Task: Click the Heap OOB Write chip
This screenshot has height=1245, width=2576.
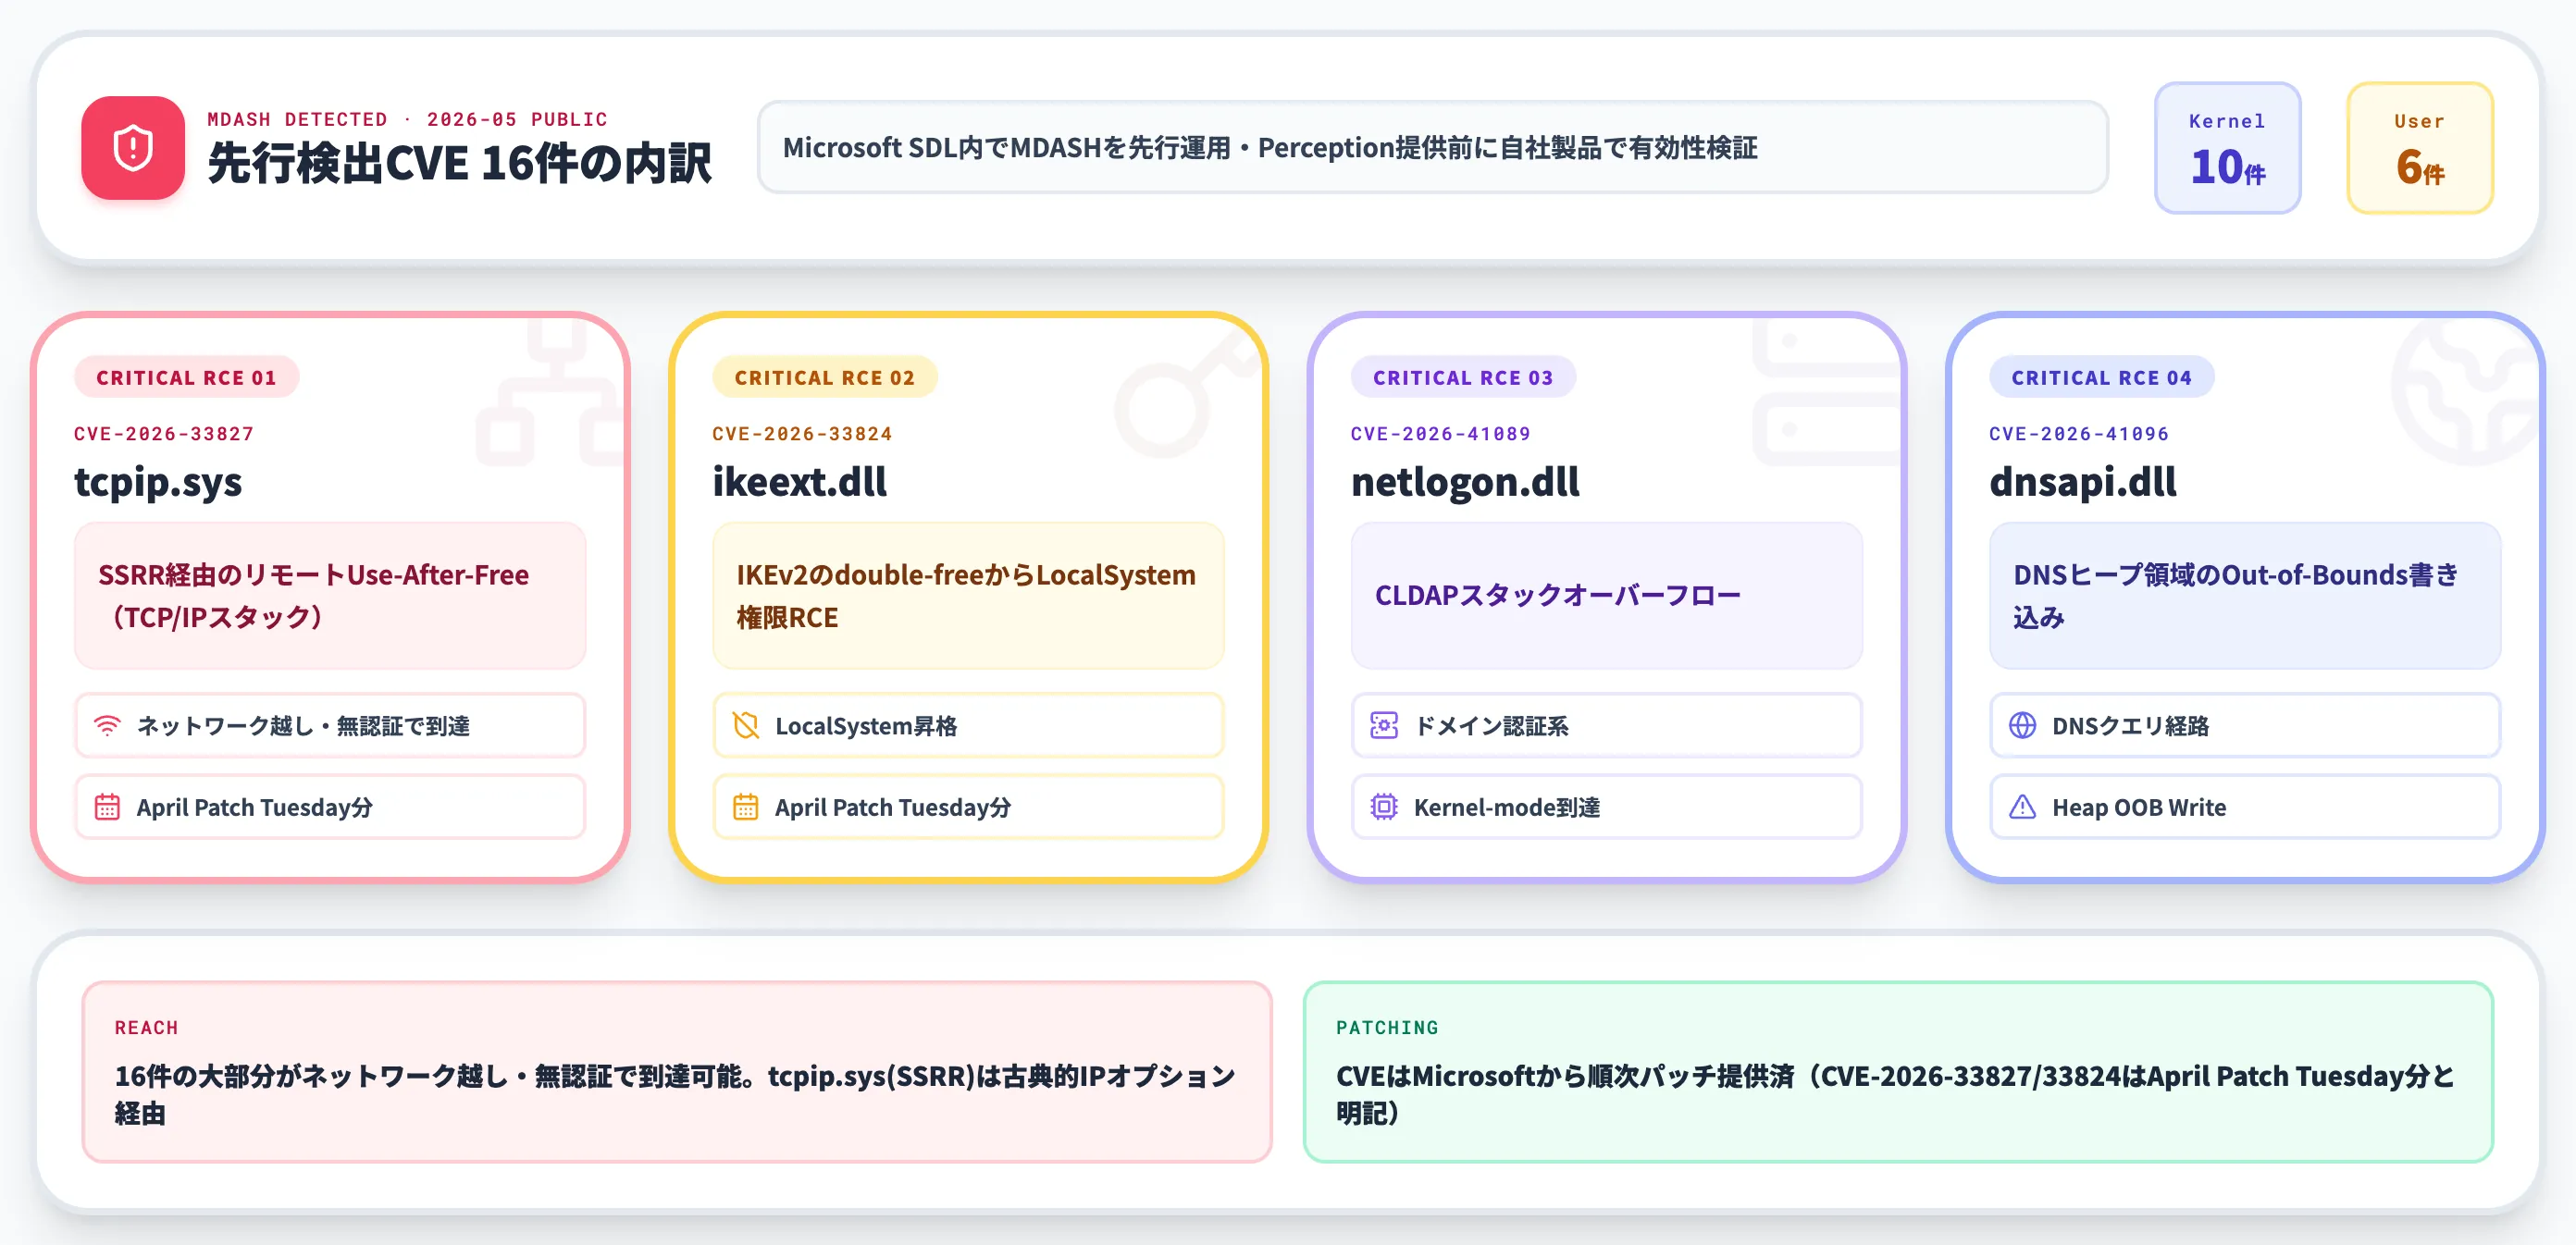Action: coord(2245,807)
